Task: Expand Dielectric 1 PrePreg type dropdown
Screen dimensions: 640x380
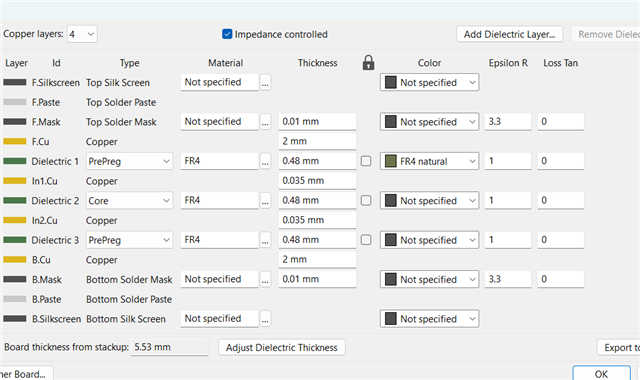Action: click(x=129, y=161)
